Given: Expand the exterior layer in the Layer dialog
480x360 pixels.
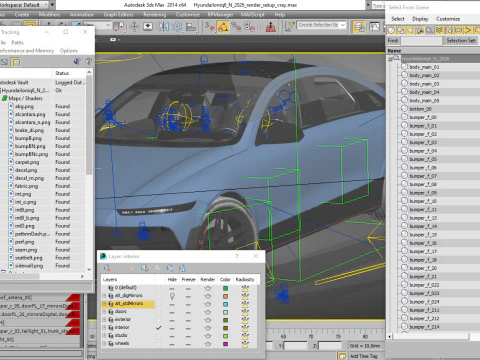Looking at the screenshot, I should 104,320.
